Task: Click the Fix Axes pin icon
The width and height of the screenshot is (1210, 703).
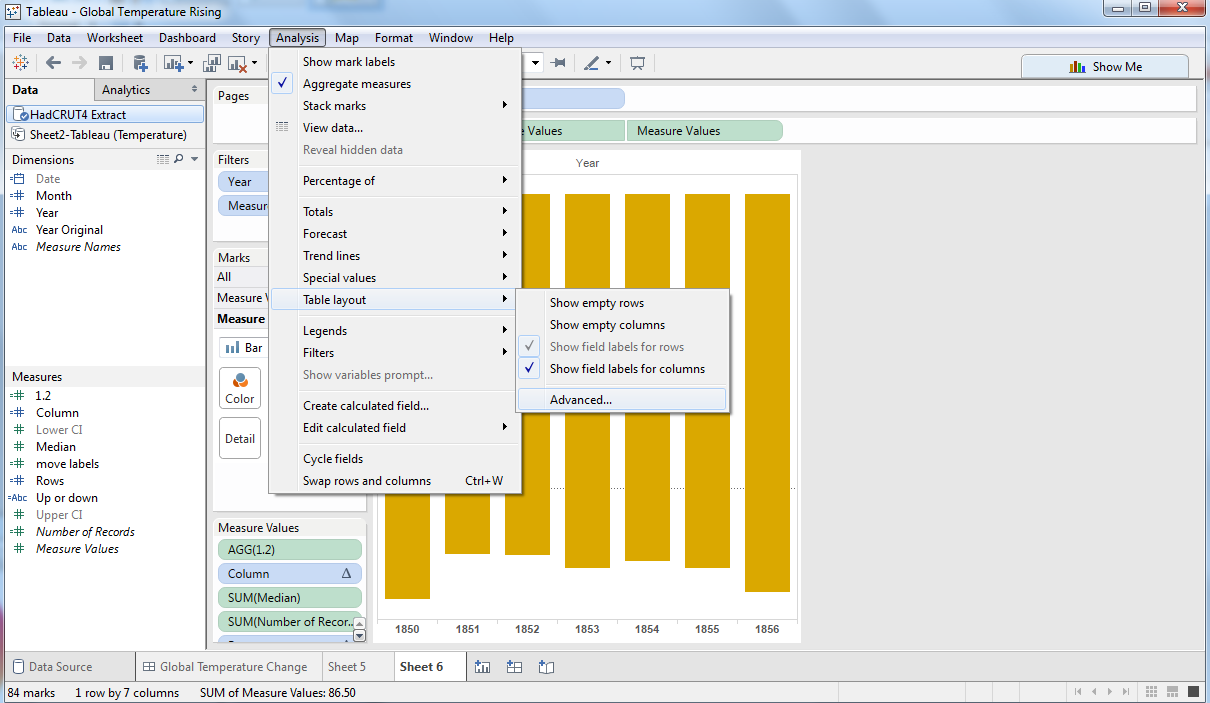Action: pos(559,63)
